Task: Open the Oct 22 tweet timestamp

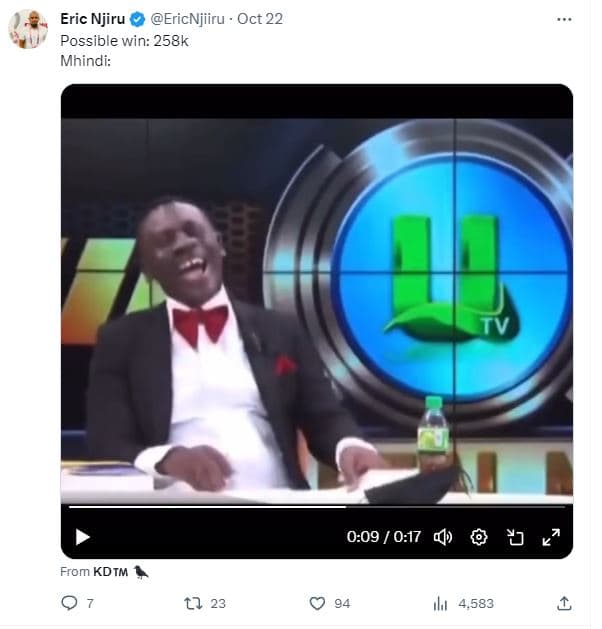Action: point(261,19)
